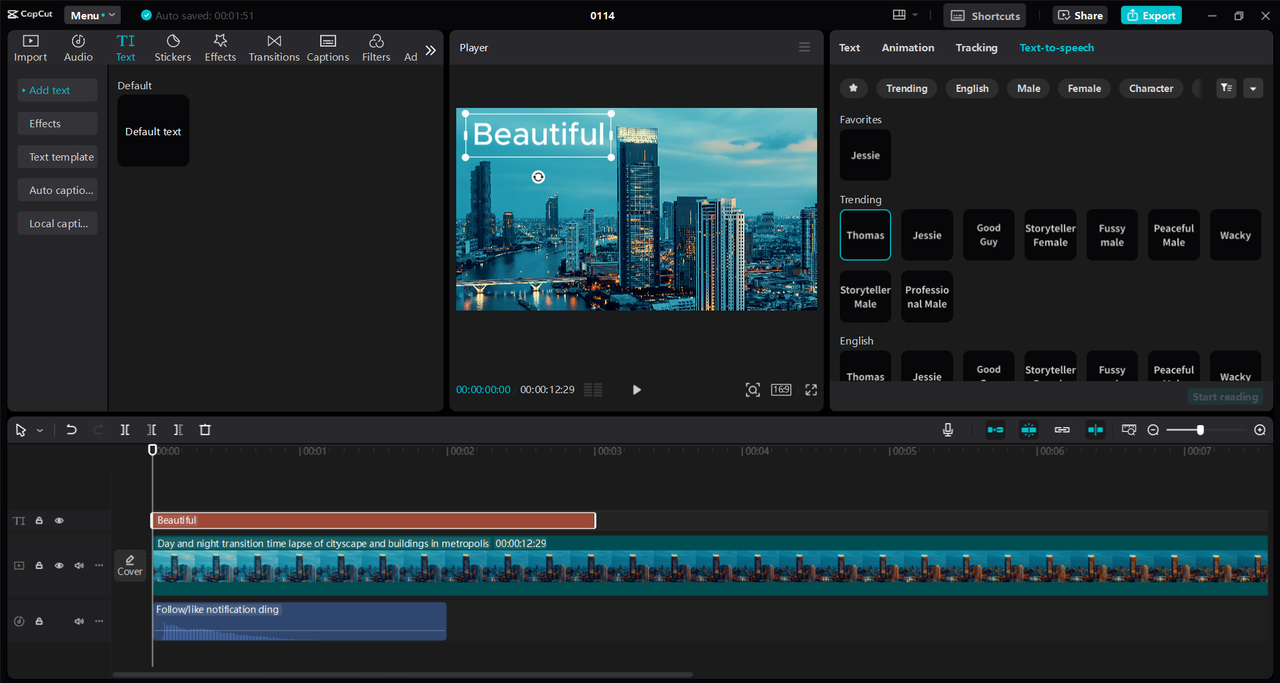
Task: Click the Share button
Action: coord(1080,15)
